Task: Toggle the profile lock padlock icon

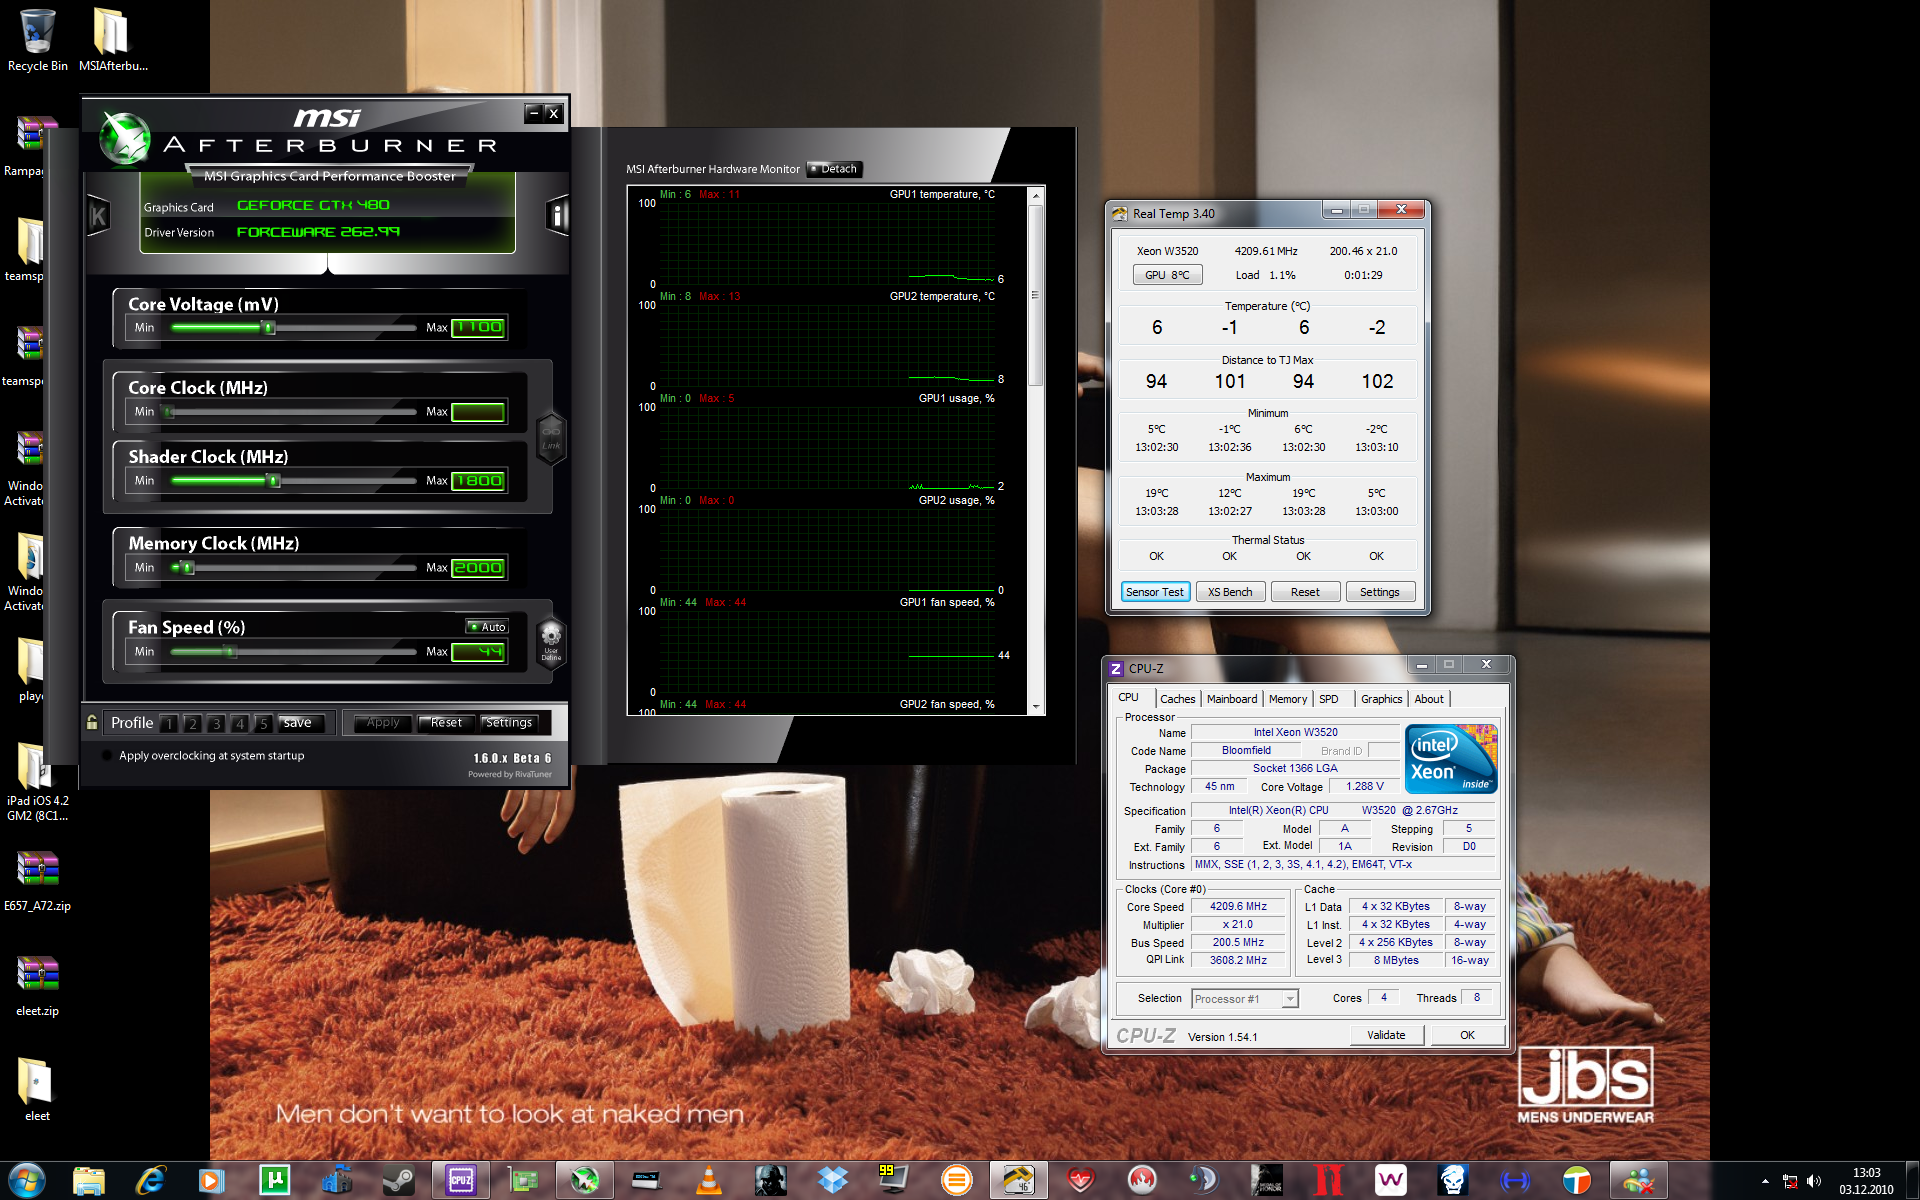Action: click(x=92, y=722)
